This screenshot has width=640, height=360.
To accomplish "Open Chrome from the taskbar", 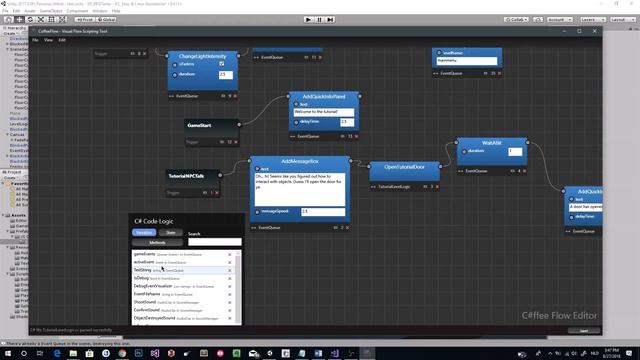I will [122, 353].
